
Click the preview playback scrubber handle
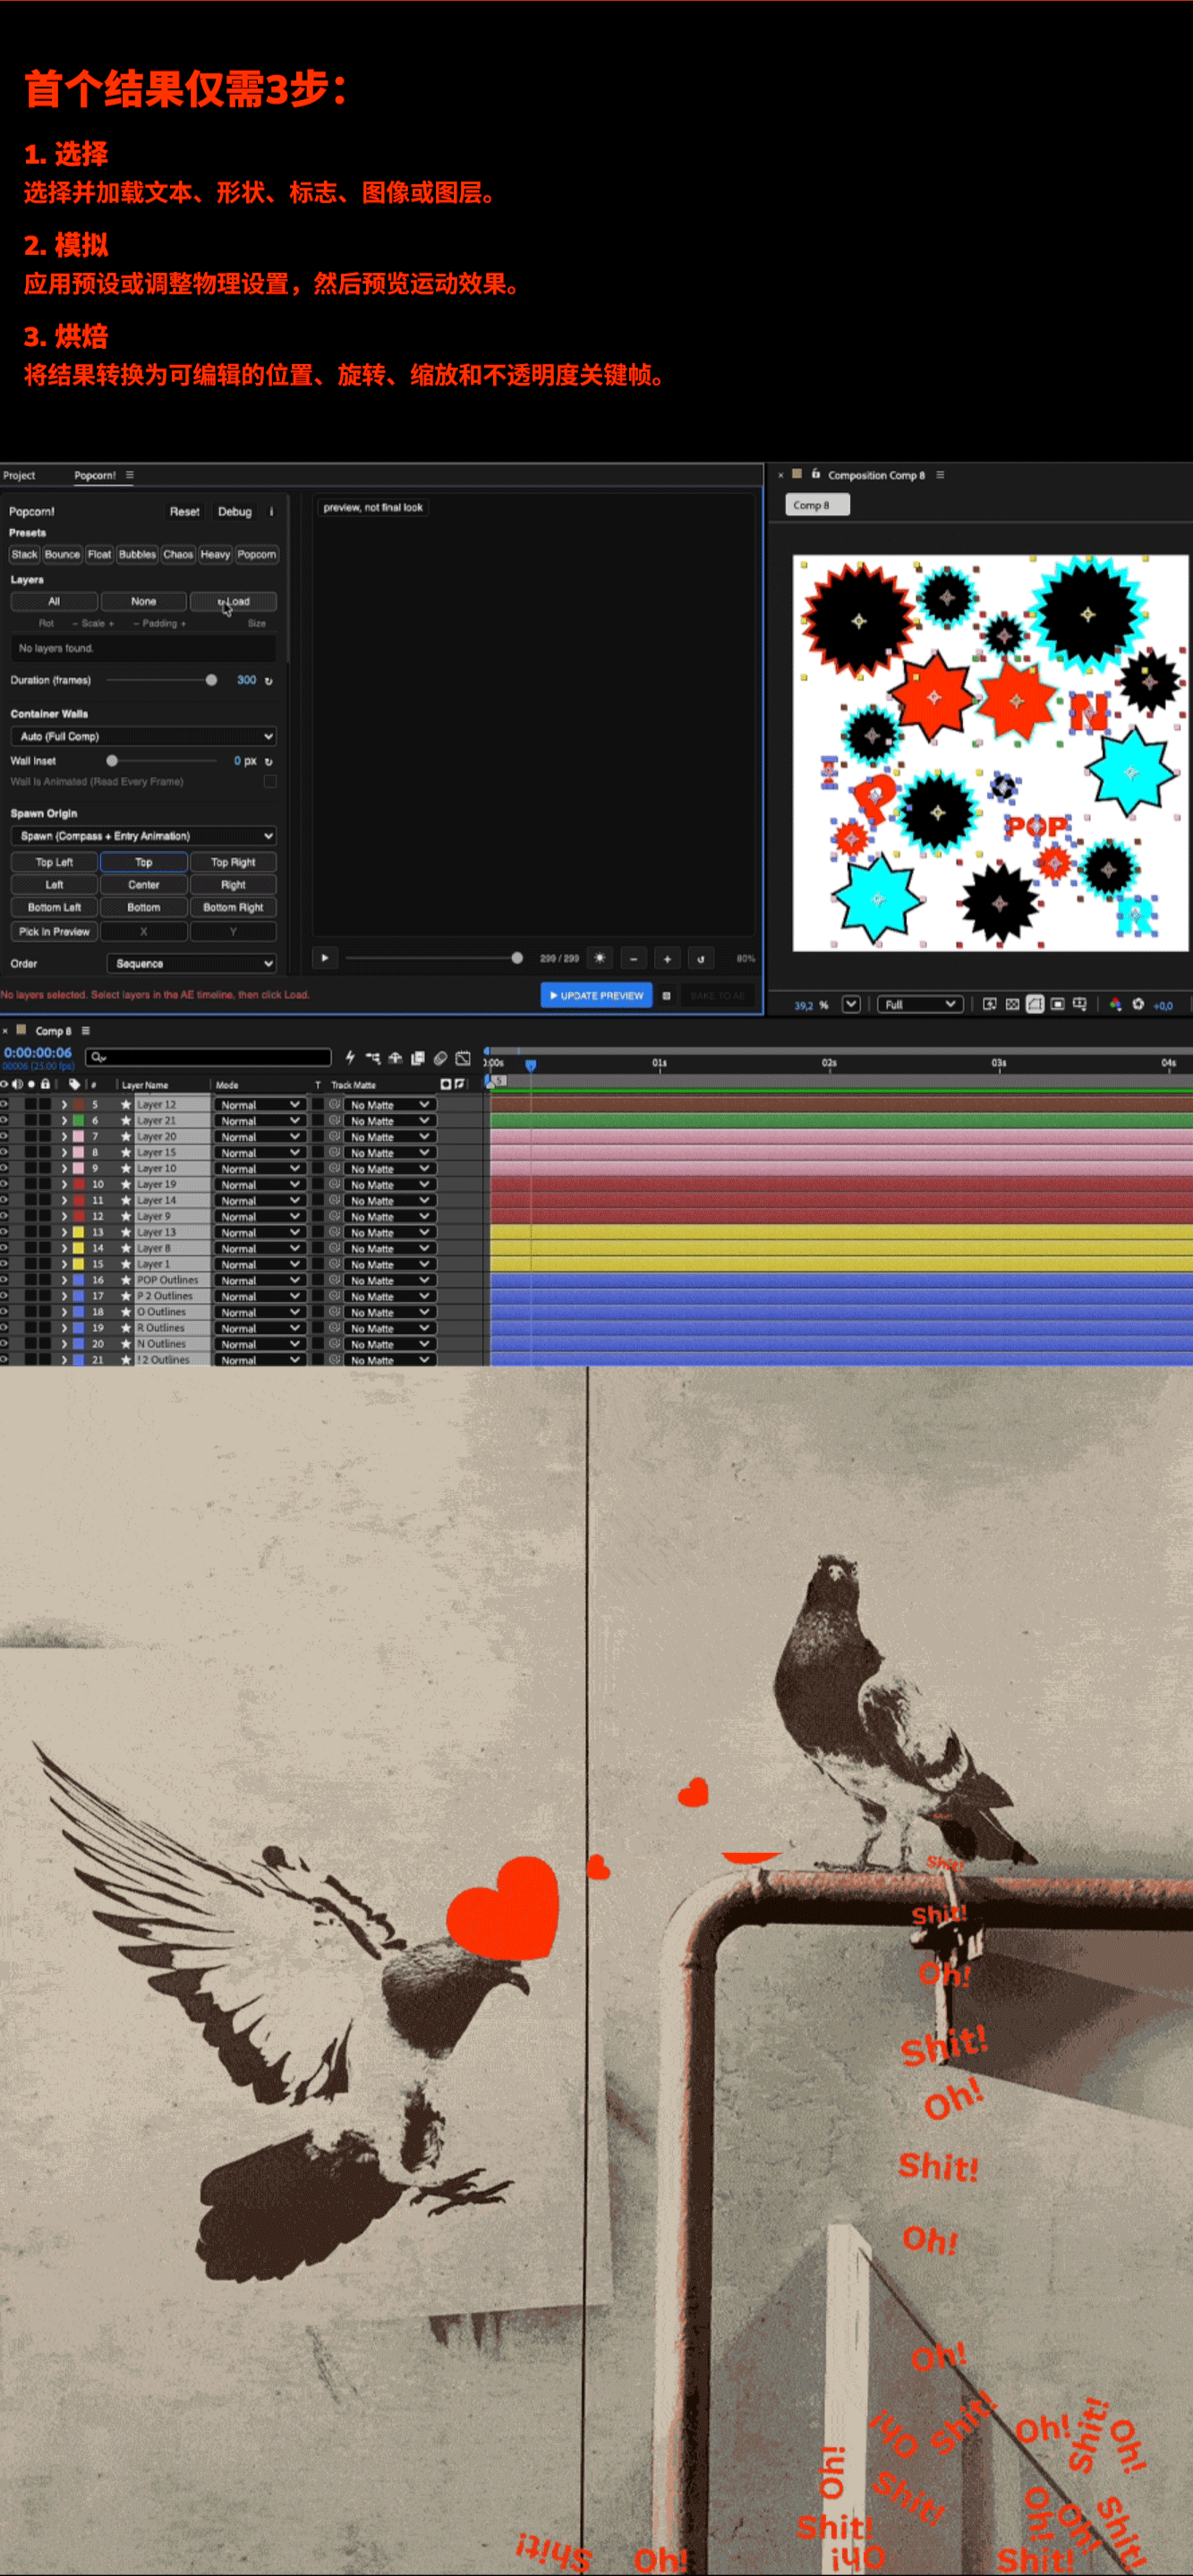(517, 958)
